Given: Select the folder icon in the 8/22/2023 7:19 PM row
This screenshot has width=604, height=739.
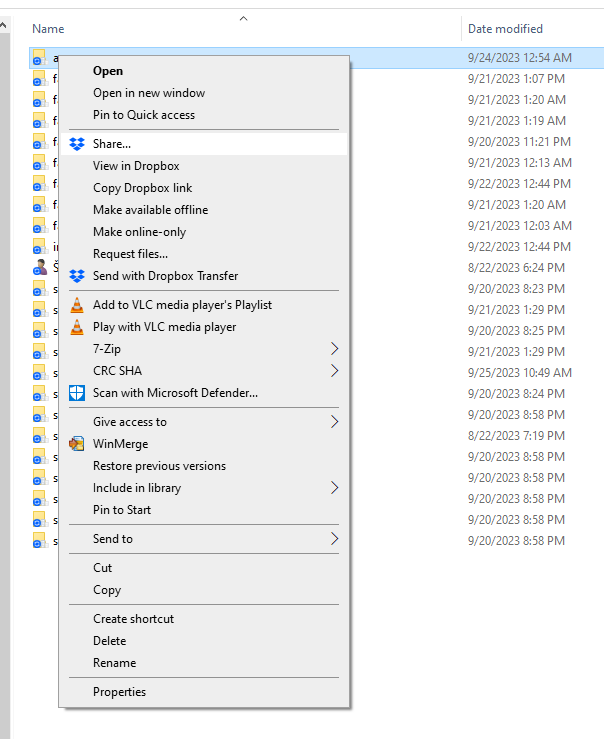Looking at the screenshot, I should [x=40, y=435].
